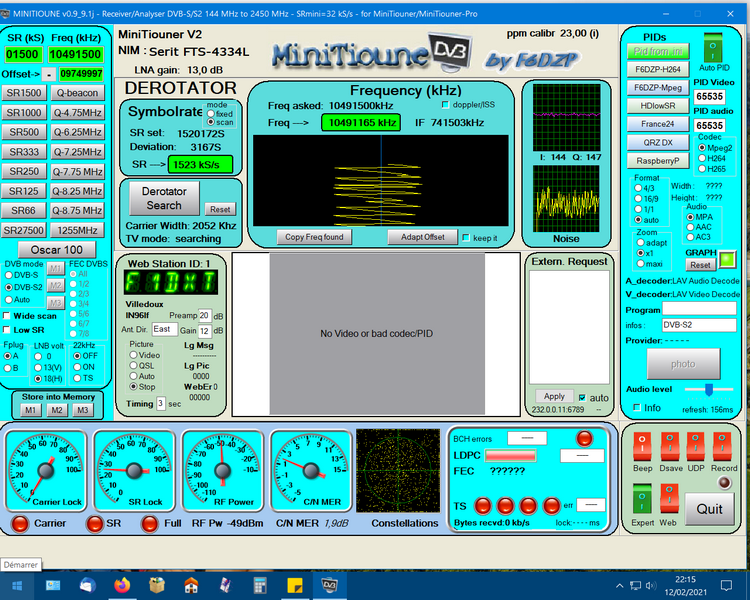Click the Carrier Lock gauge
Viewport: 750px width, 600px height.
point(45,471)
